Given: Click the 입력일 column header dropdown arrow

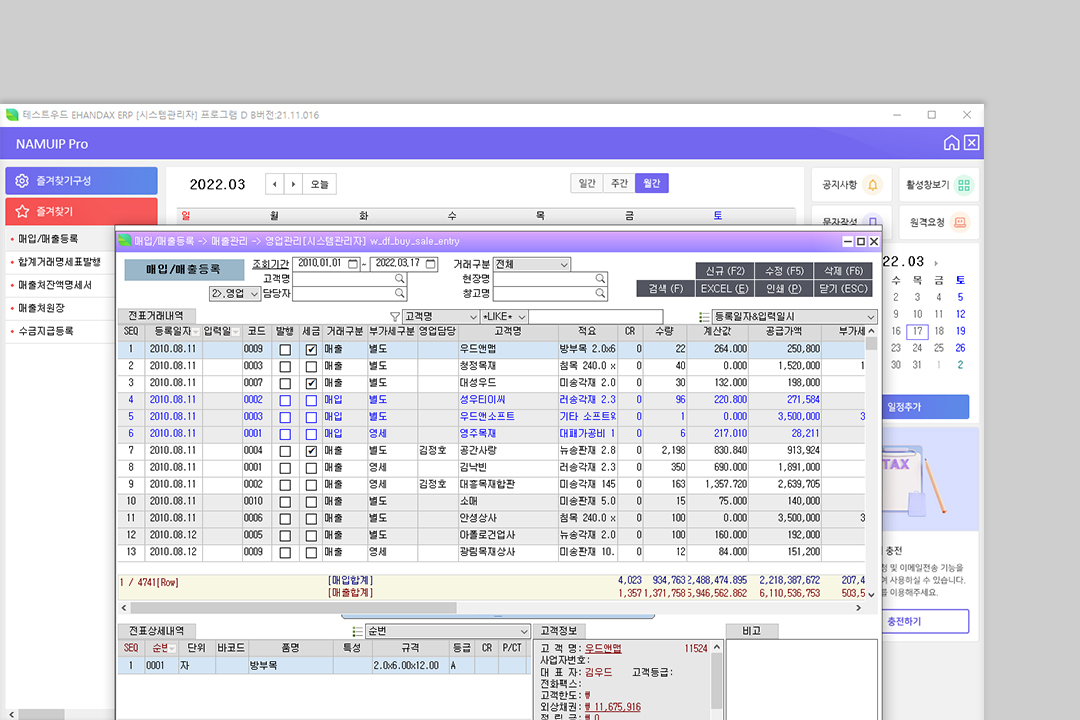Looking at the screenshot, I should click(236, 332).
